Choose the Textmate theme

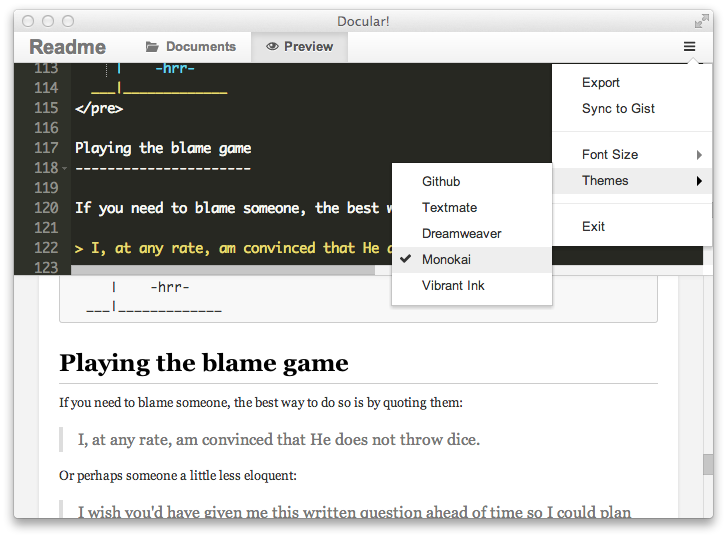click(x=449, y=208)
